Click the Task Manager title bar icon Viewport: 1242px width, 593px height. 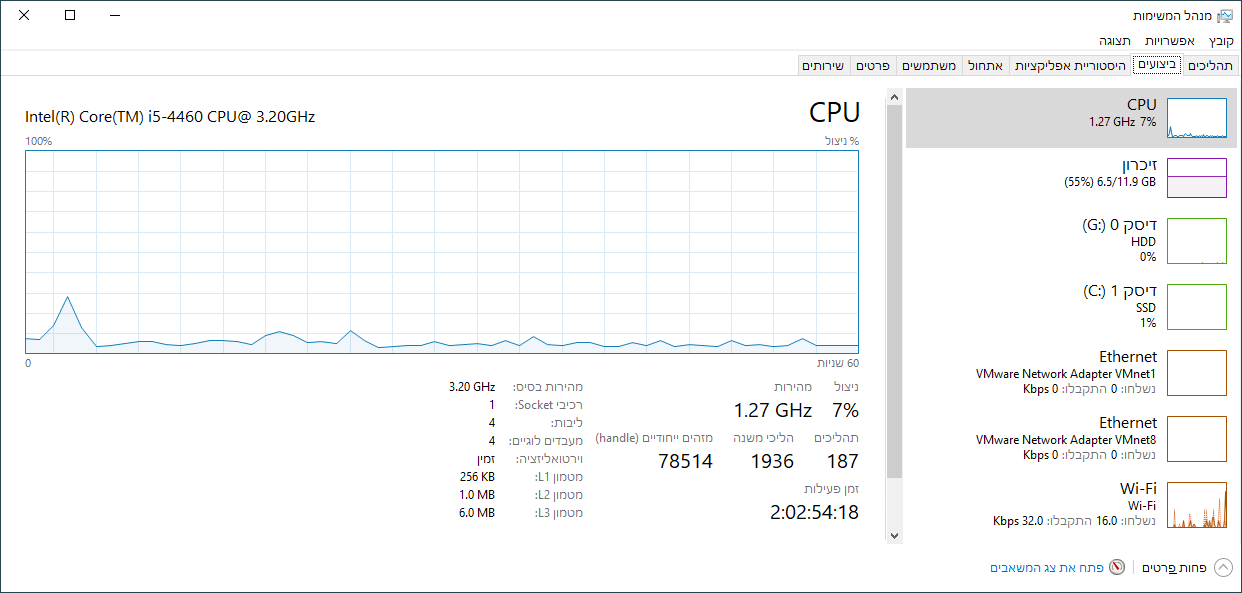1225,16
